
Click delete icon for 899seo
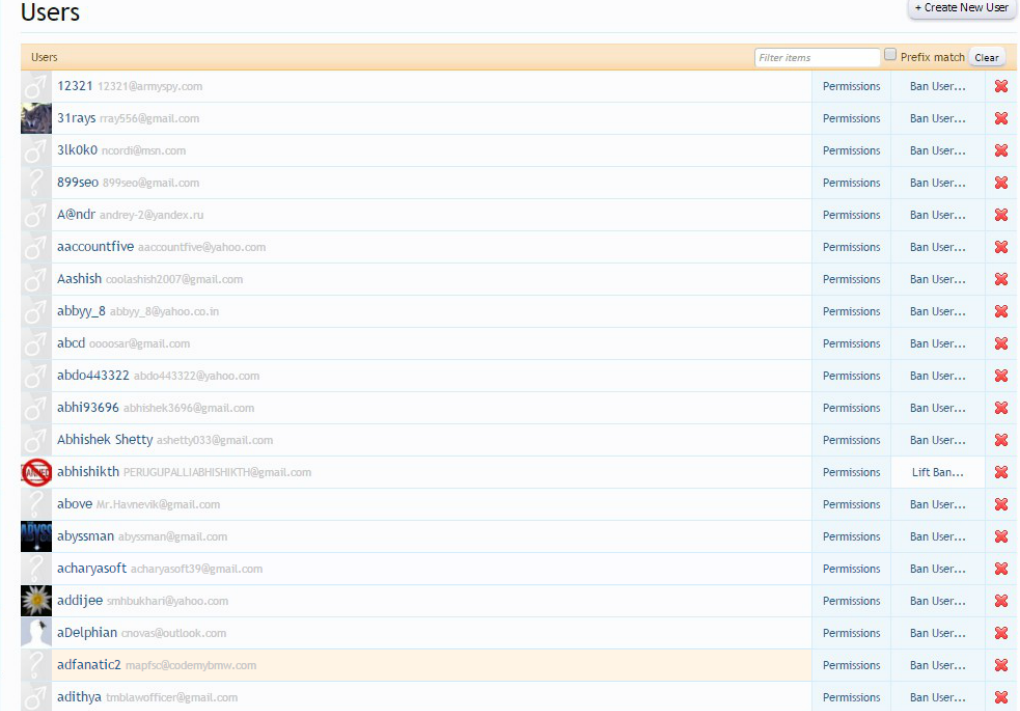[1001, 183]
